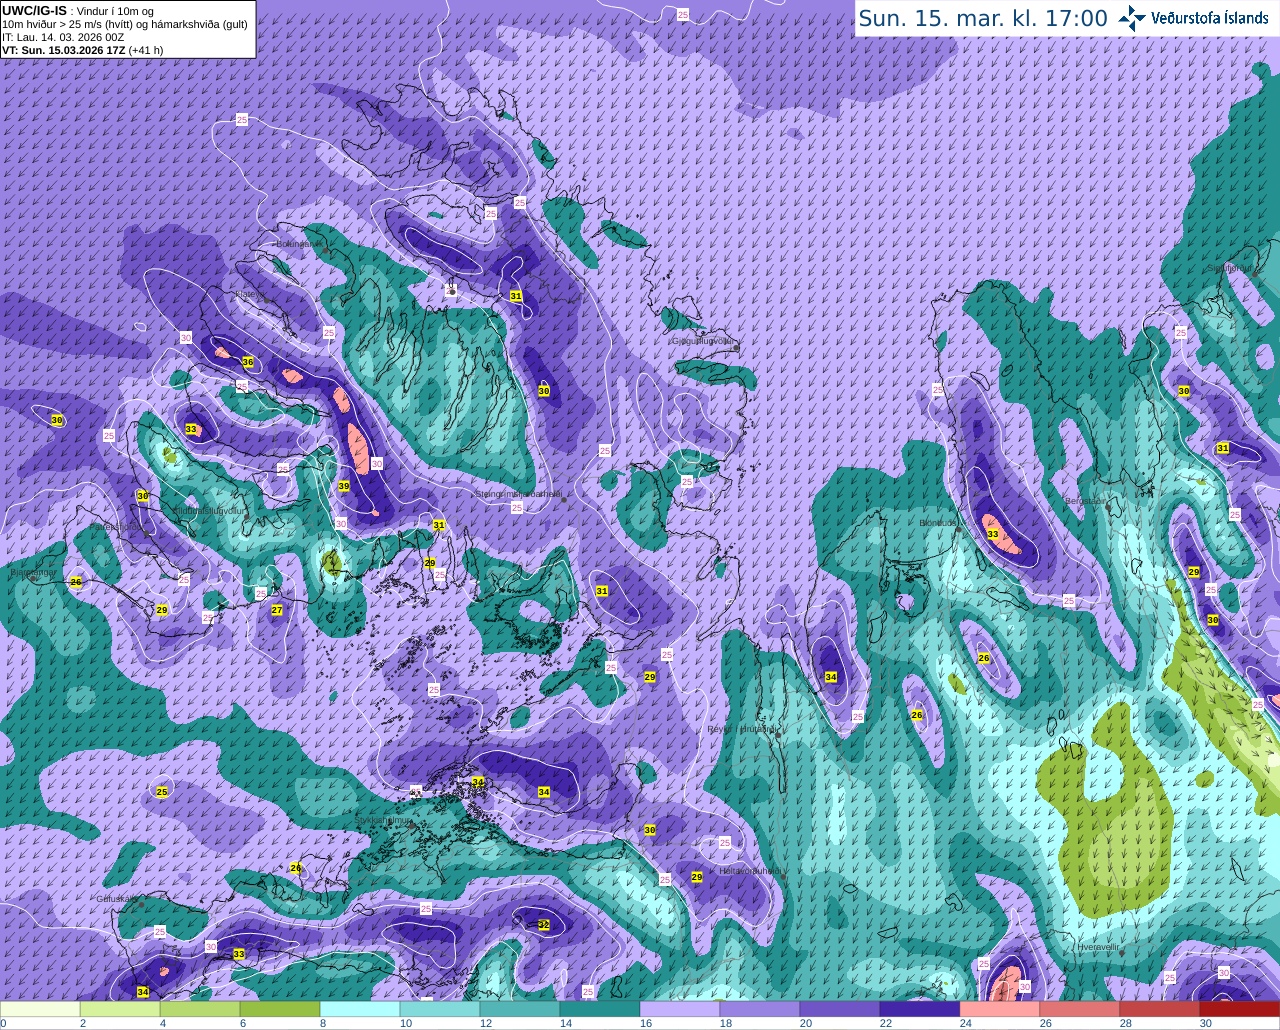This screenshot has width=1280, height=1030.
Task: Select the 12–14 m/s teal legend swatch
Action: click(521, 1009)
